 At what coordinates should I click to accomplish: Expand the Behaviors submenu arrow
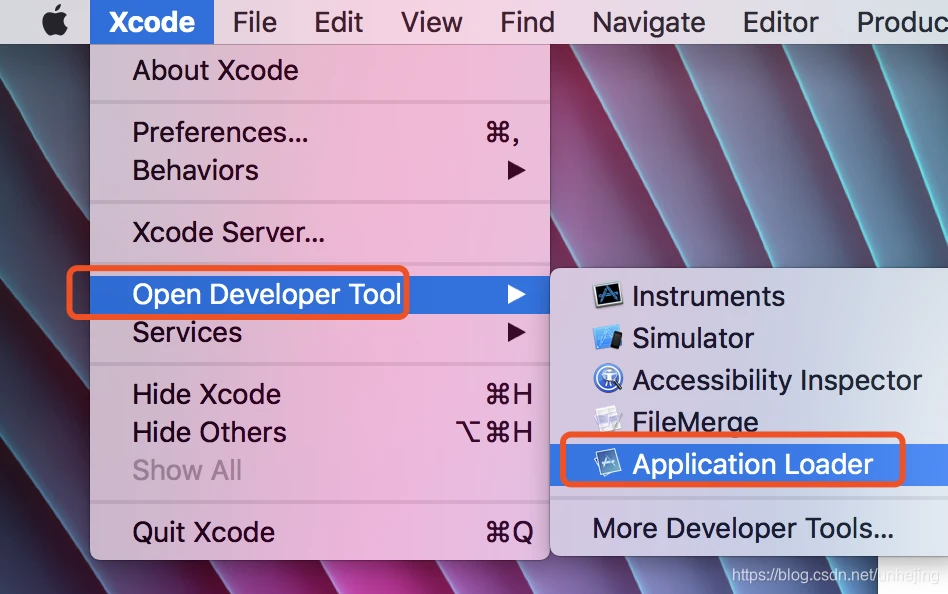(x=516, y=171)
